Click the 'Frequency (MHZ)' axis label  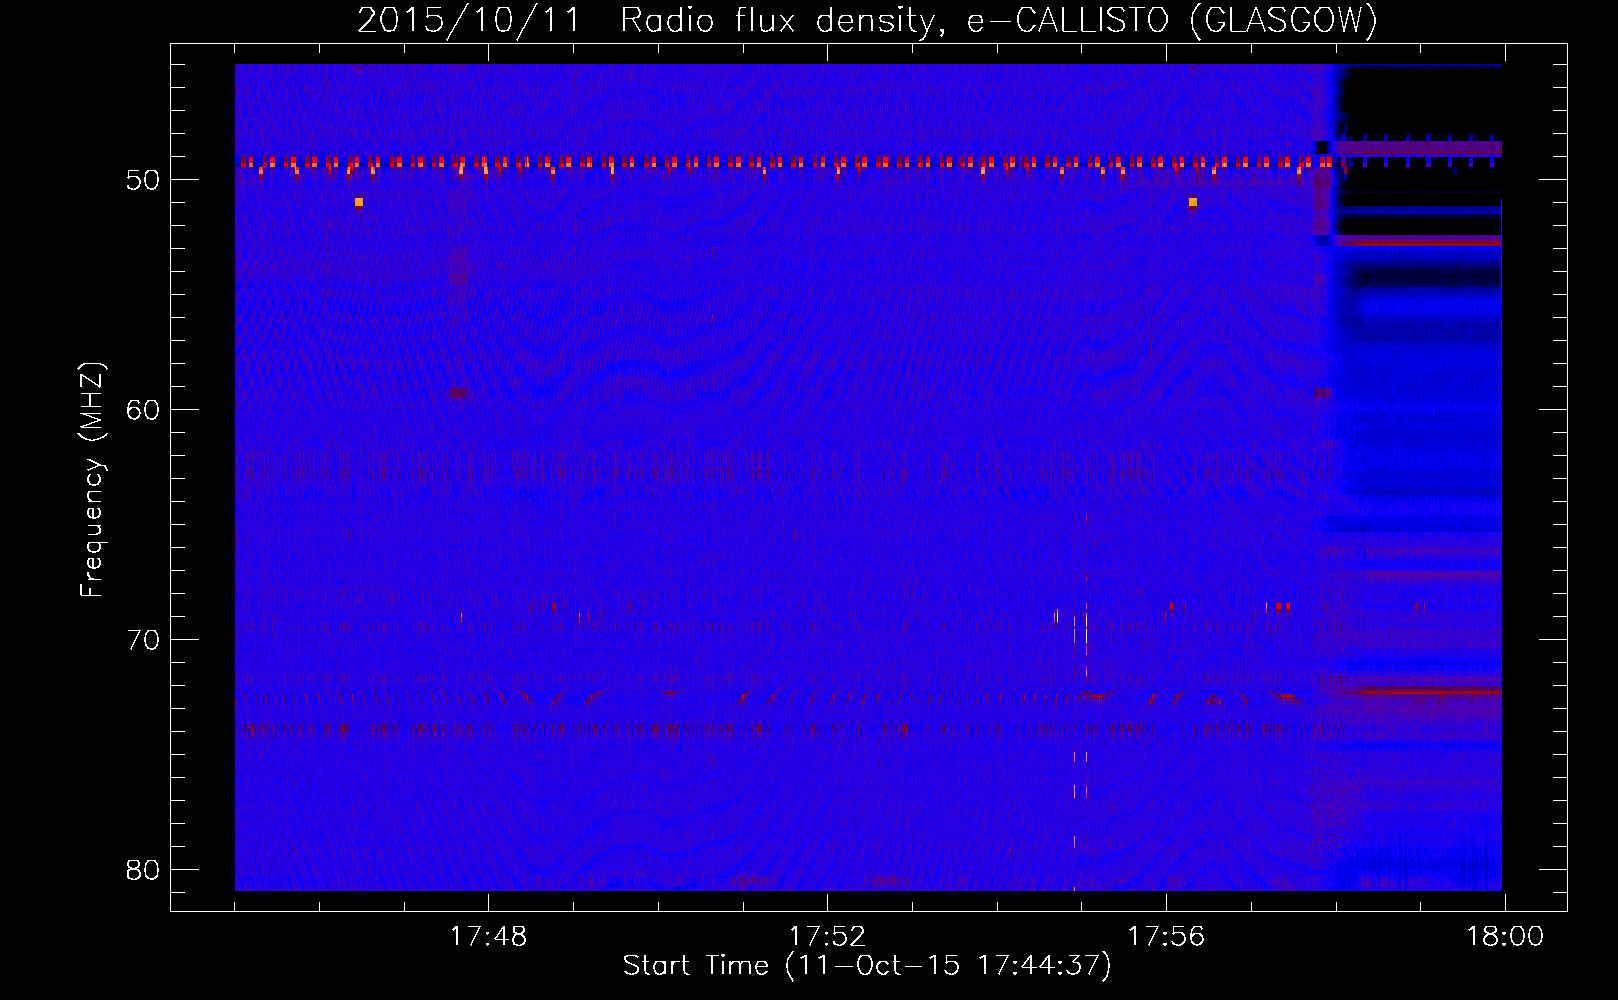tap(92, 479)
